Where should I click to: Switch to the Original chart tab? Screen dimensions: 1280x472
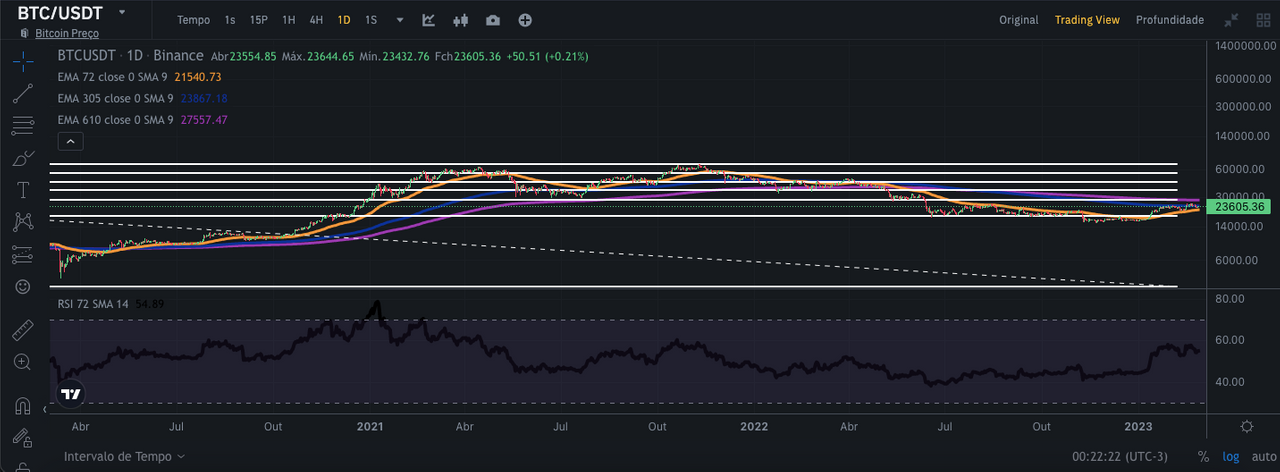click(x=1019, y=20)
